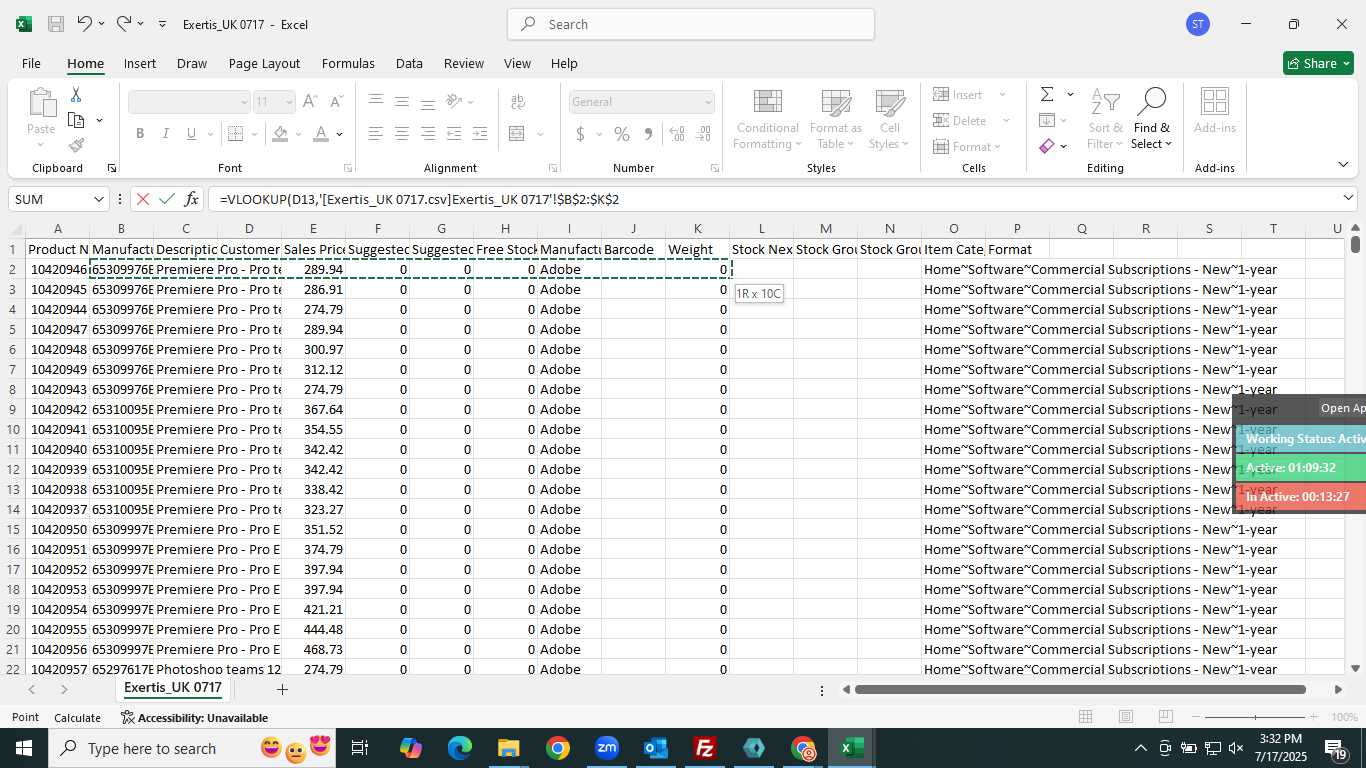The height and width of the screenshot is (768, 1366).
Task: Switch to the Insert tab
Action: [x=140, y=63]
